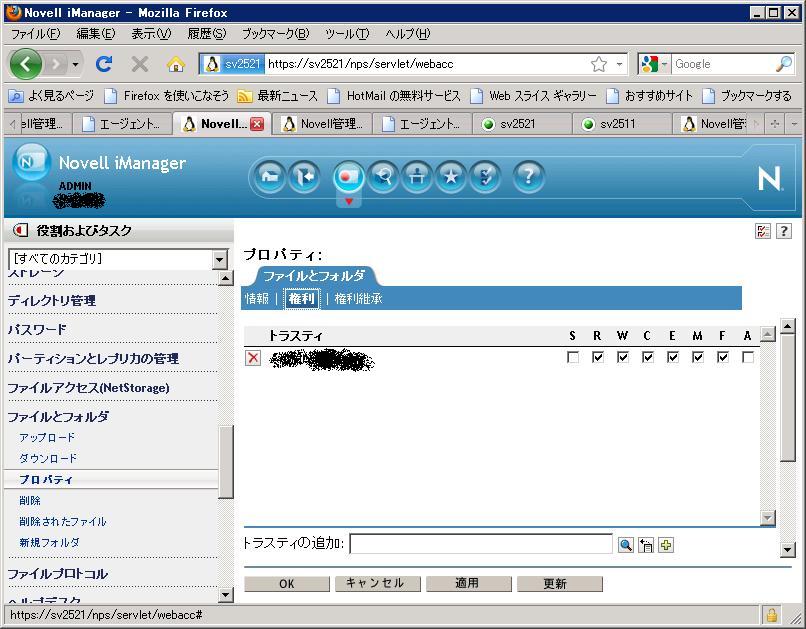
Task: Open the ブックマーク(B) menu
Action: (x=276, y=34)
